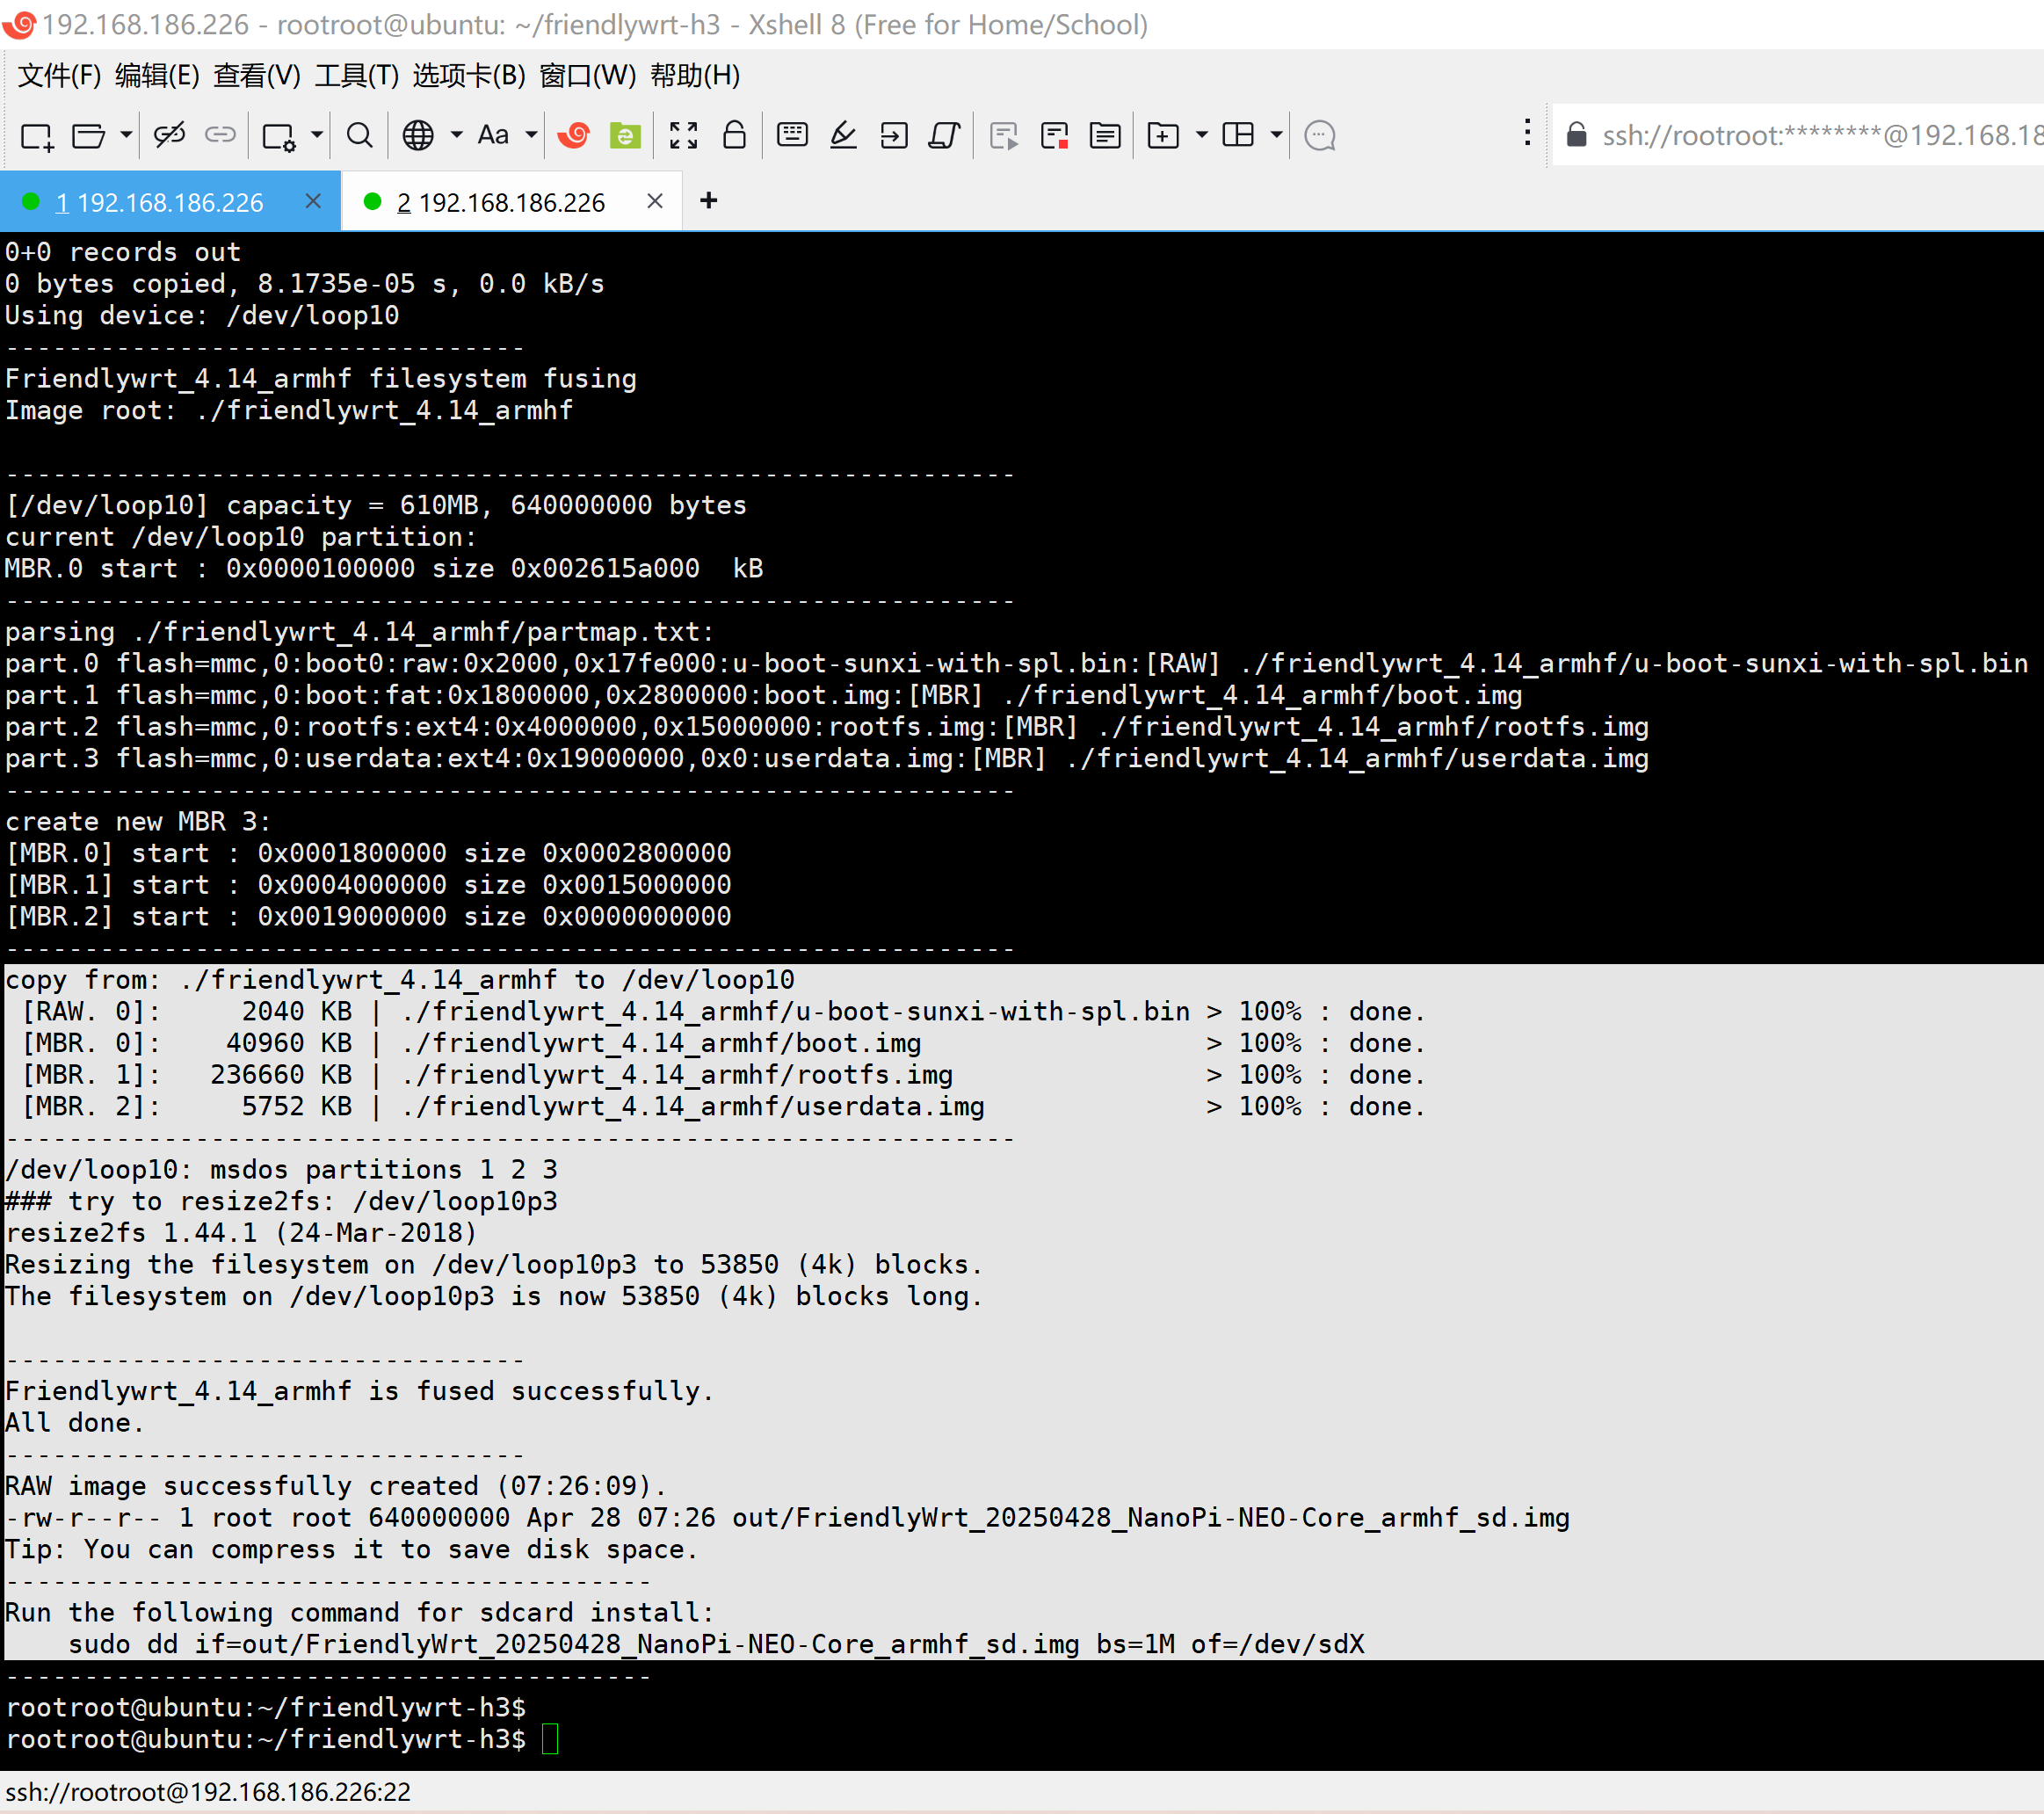Image resolution: width=2044 pixels, height=1814 pixels.
Task: Open the 工具(T) menu
Action: tap(356, 76)
